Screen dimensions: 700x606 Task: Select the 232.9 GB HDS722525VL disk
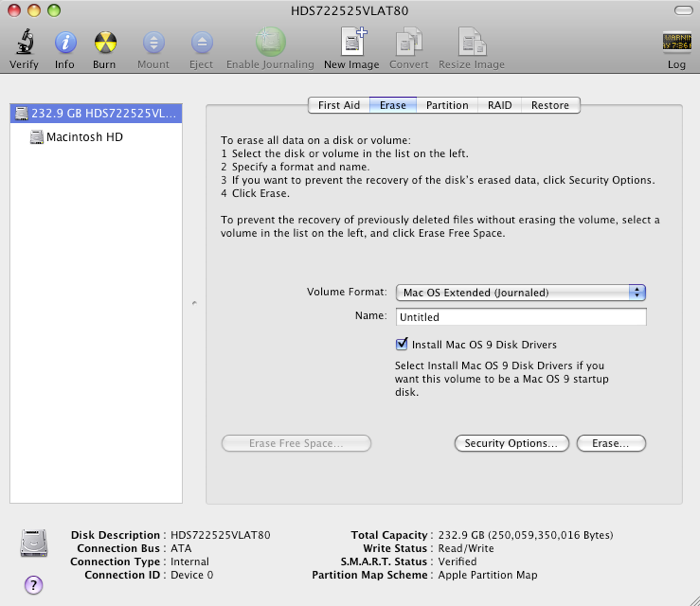[96, 113]
